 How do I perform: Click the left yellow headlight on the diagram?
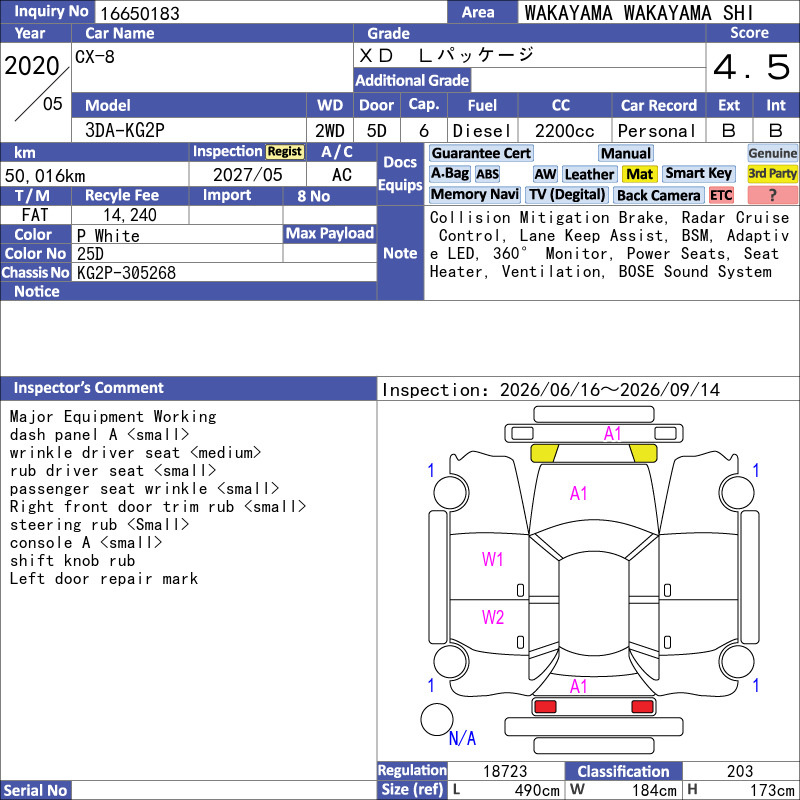coord(544,453)
